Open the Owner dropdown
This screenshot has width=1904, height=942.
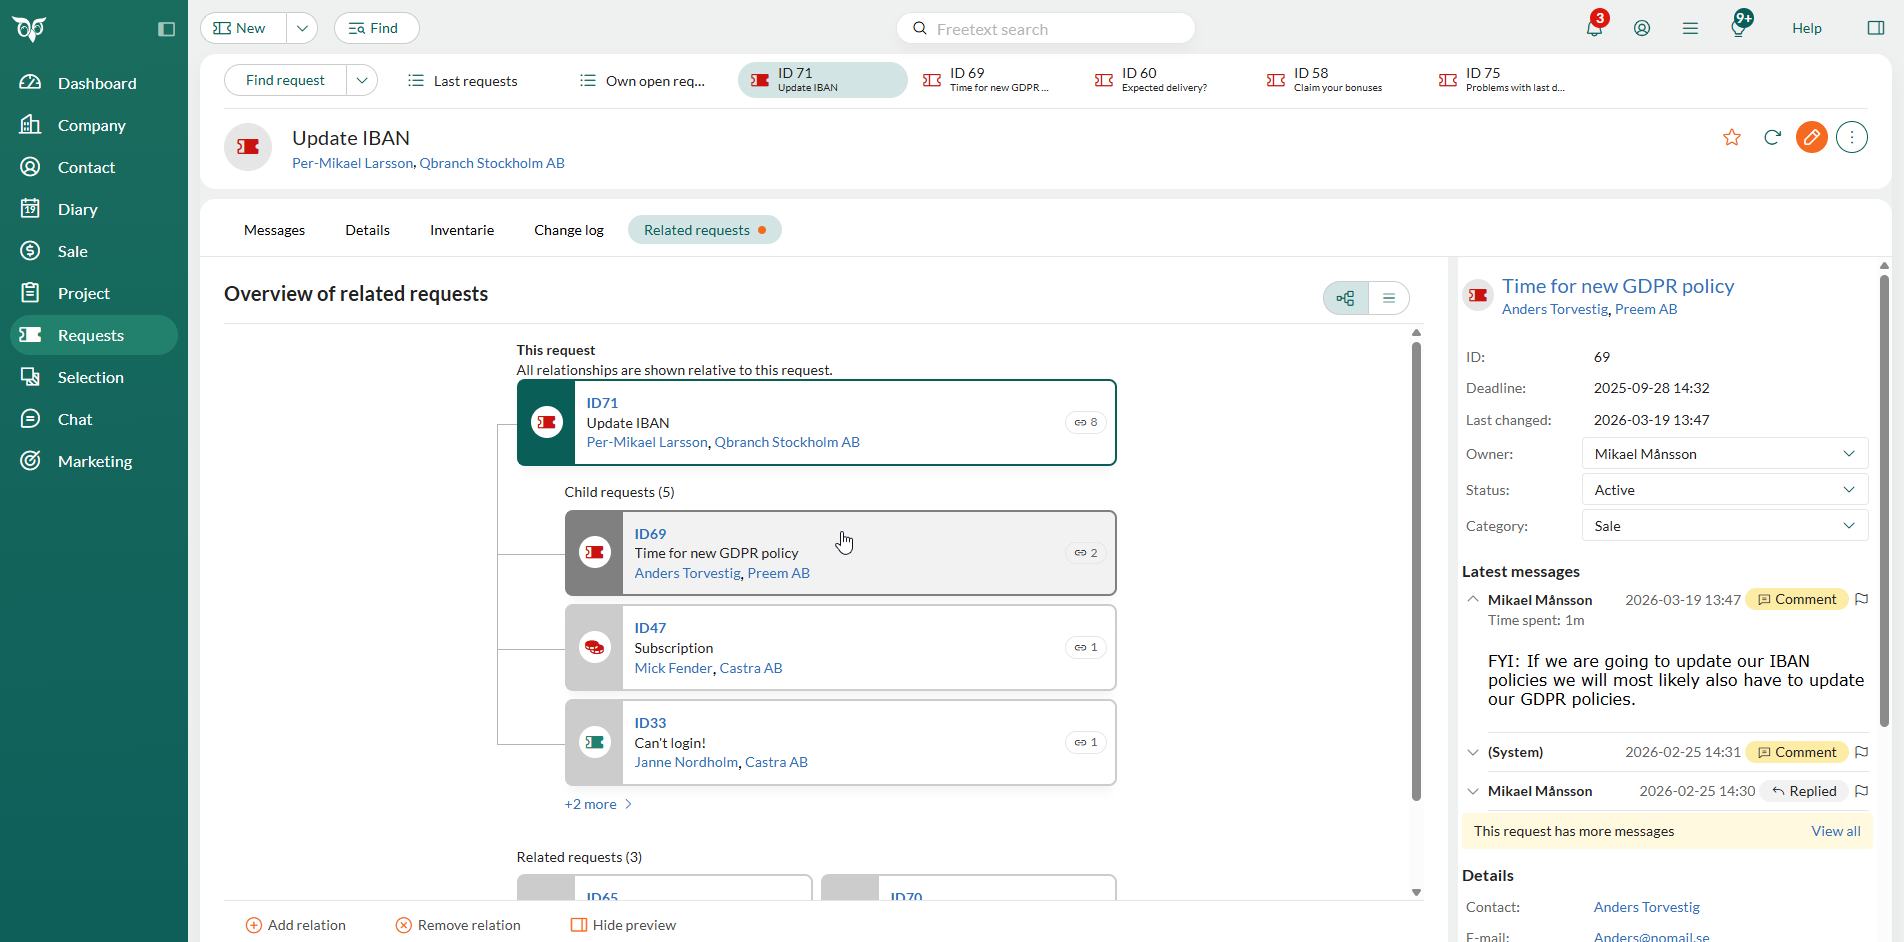click(1724, 454)
